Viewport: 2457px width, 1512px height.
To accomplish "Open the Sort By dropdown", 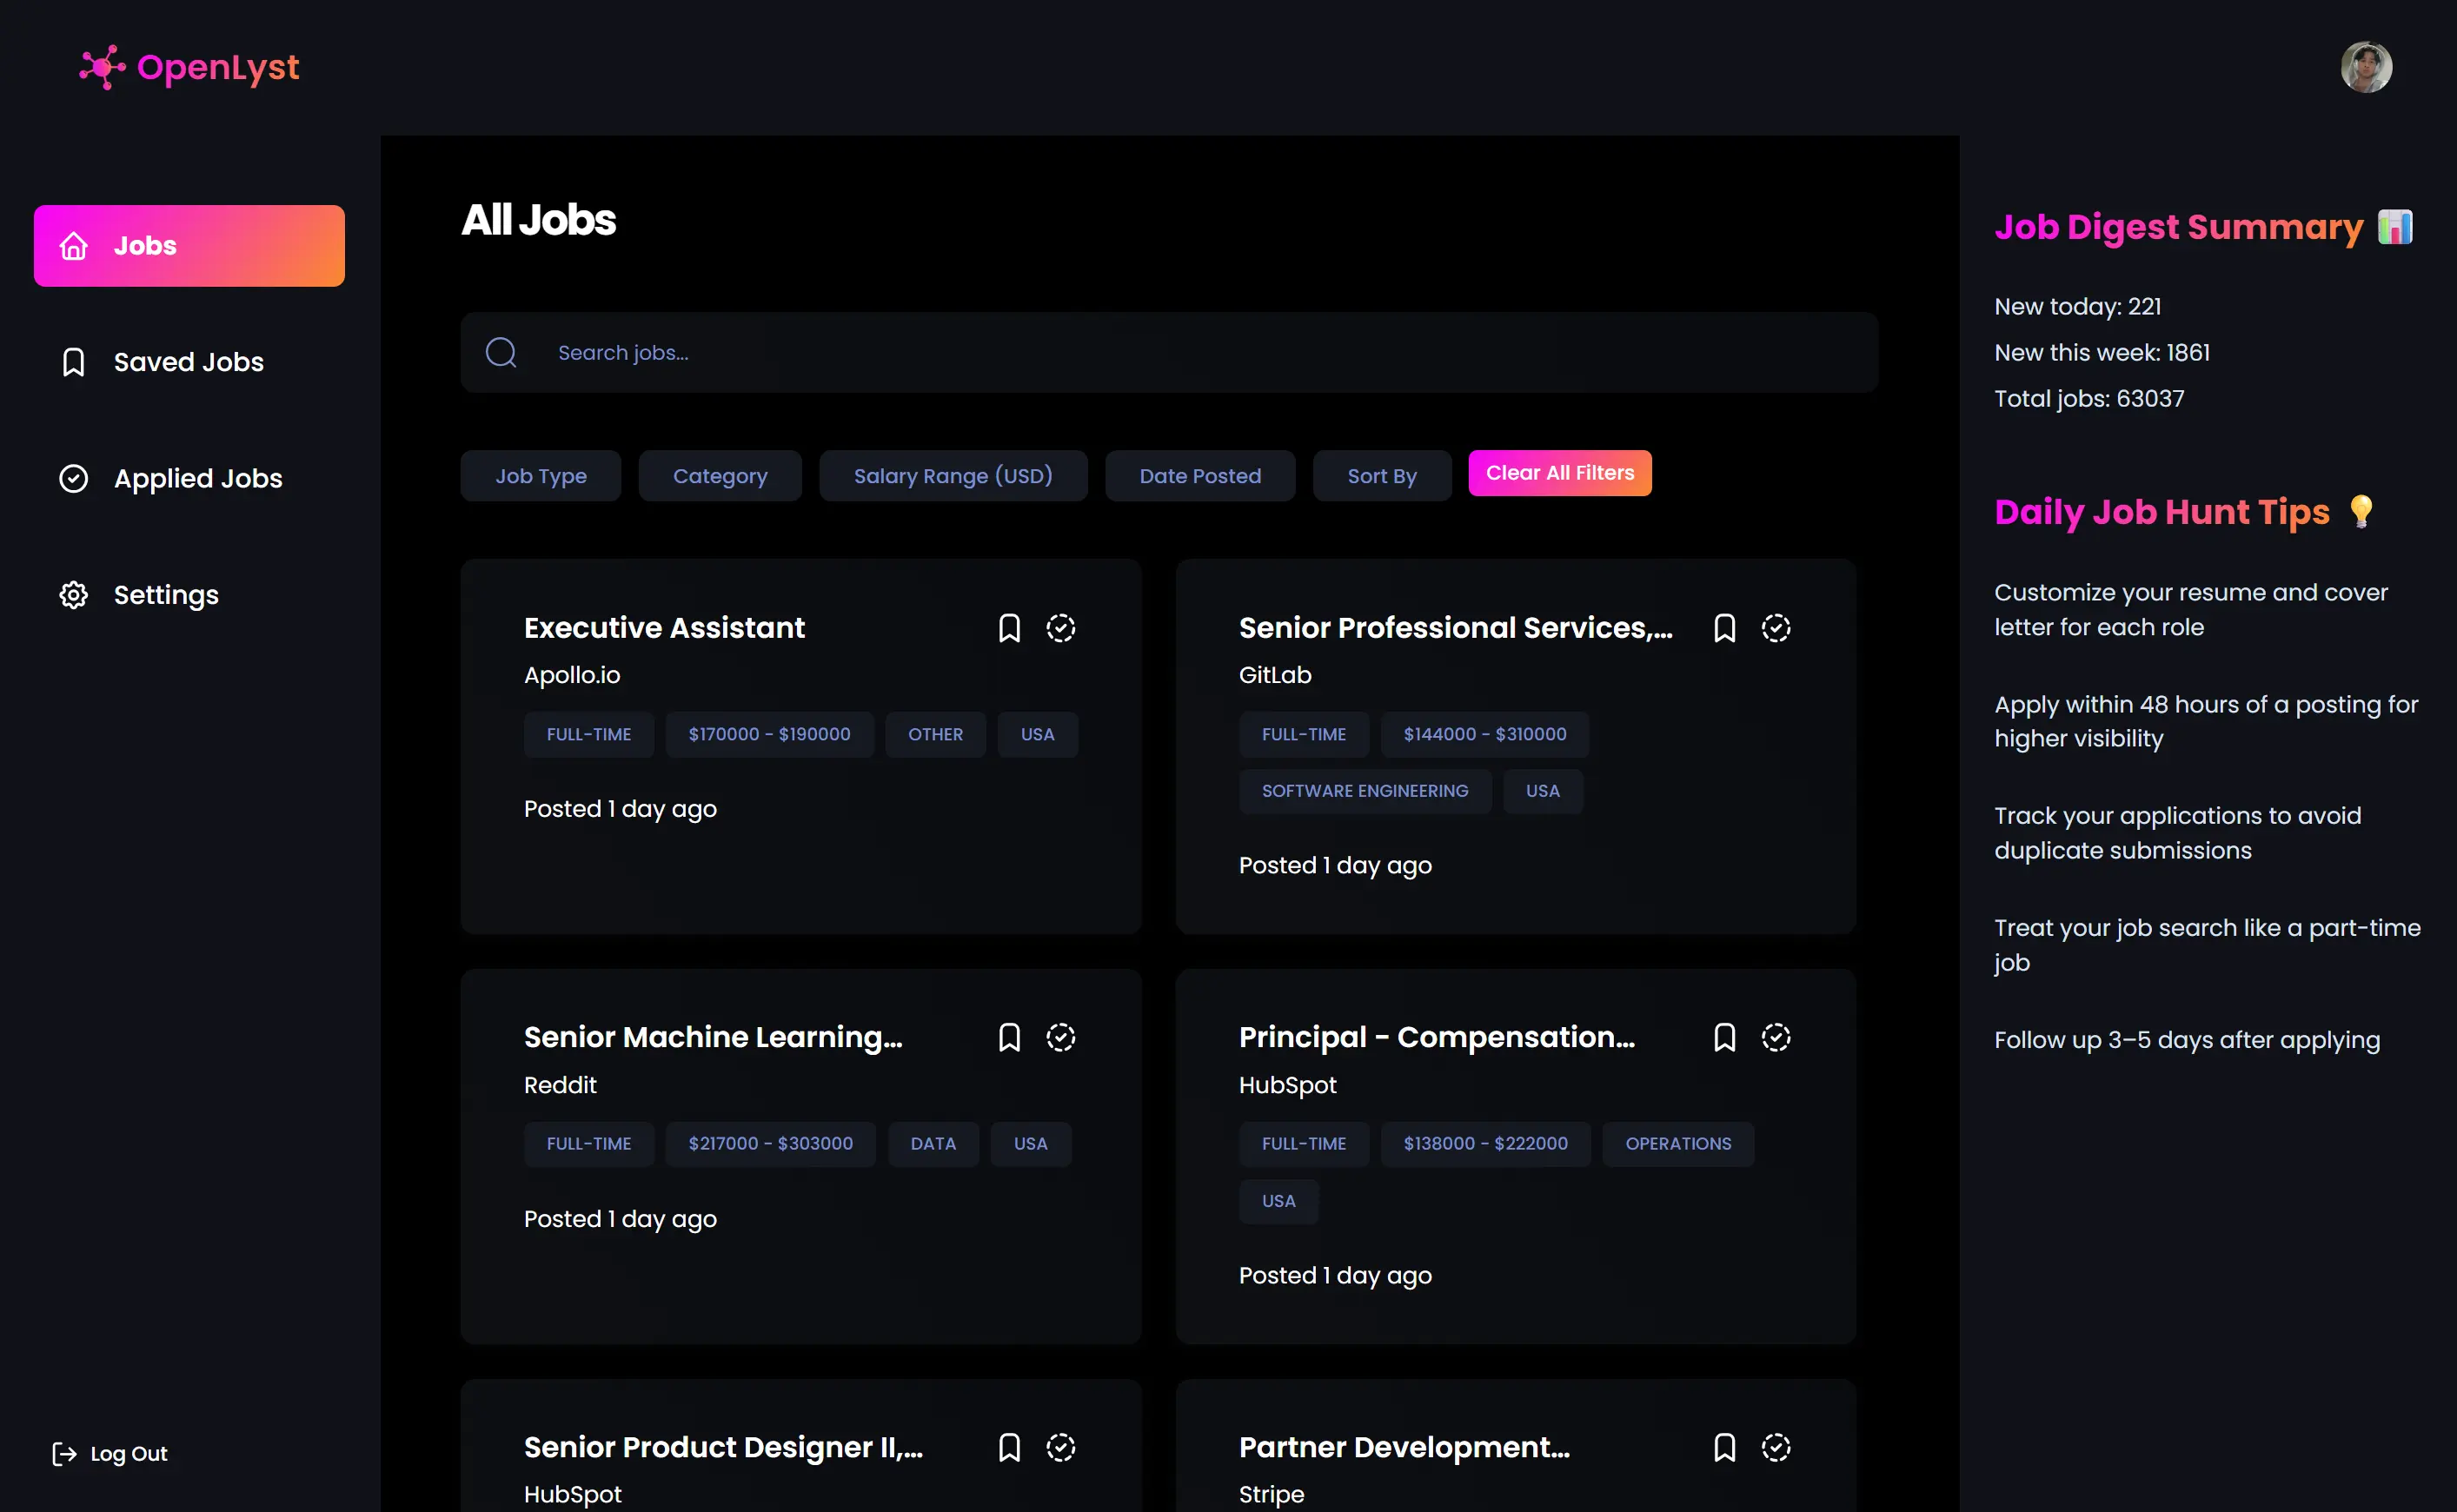I will point(1381,476).
